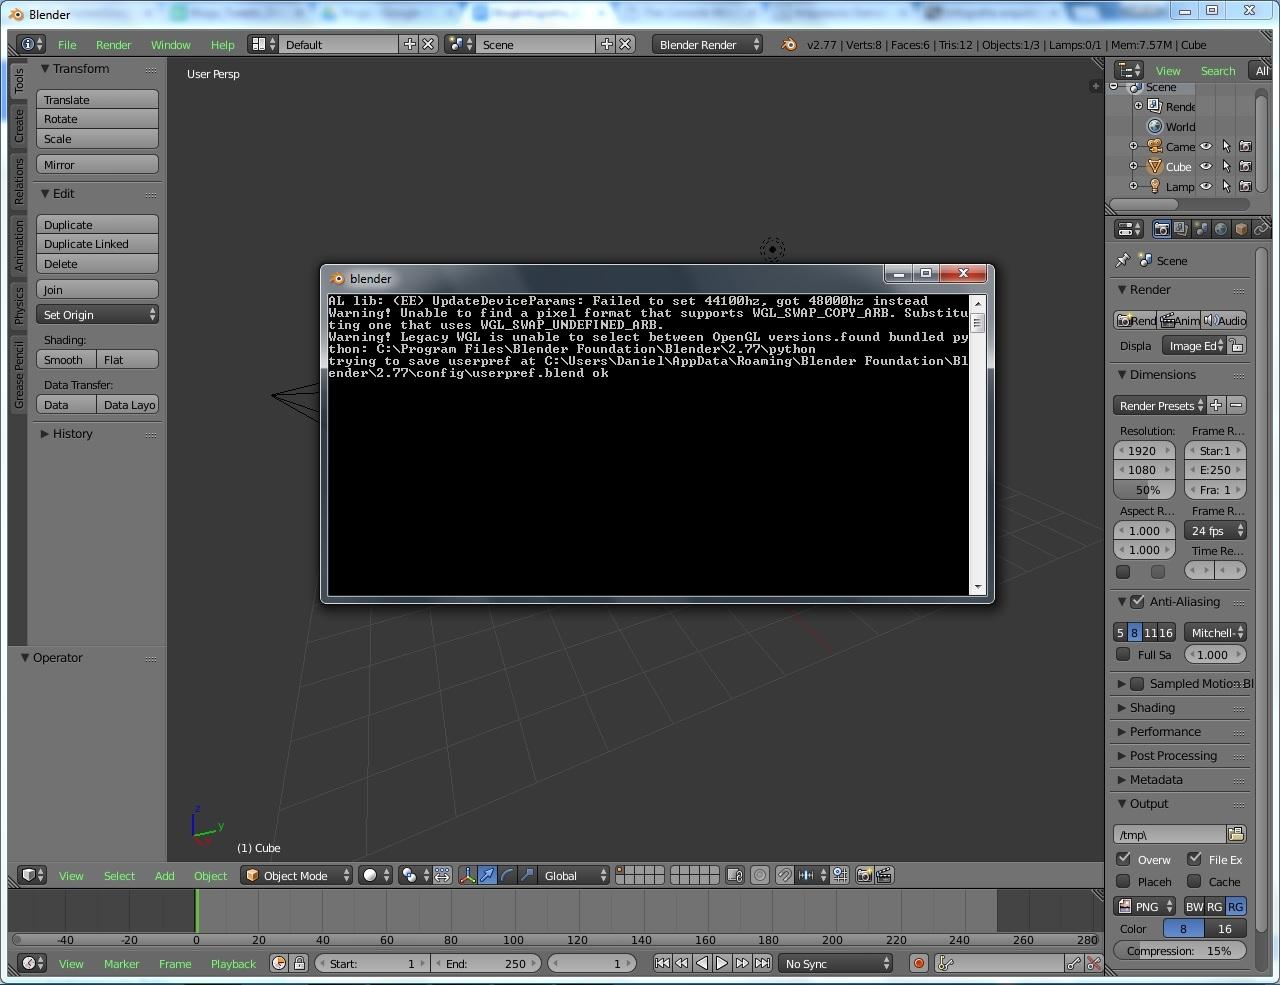Switch to World properties (globe icon)
This screenshot has width=1280, height=985.
pyautogui.click(x=1222, y=229)
